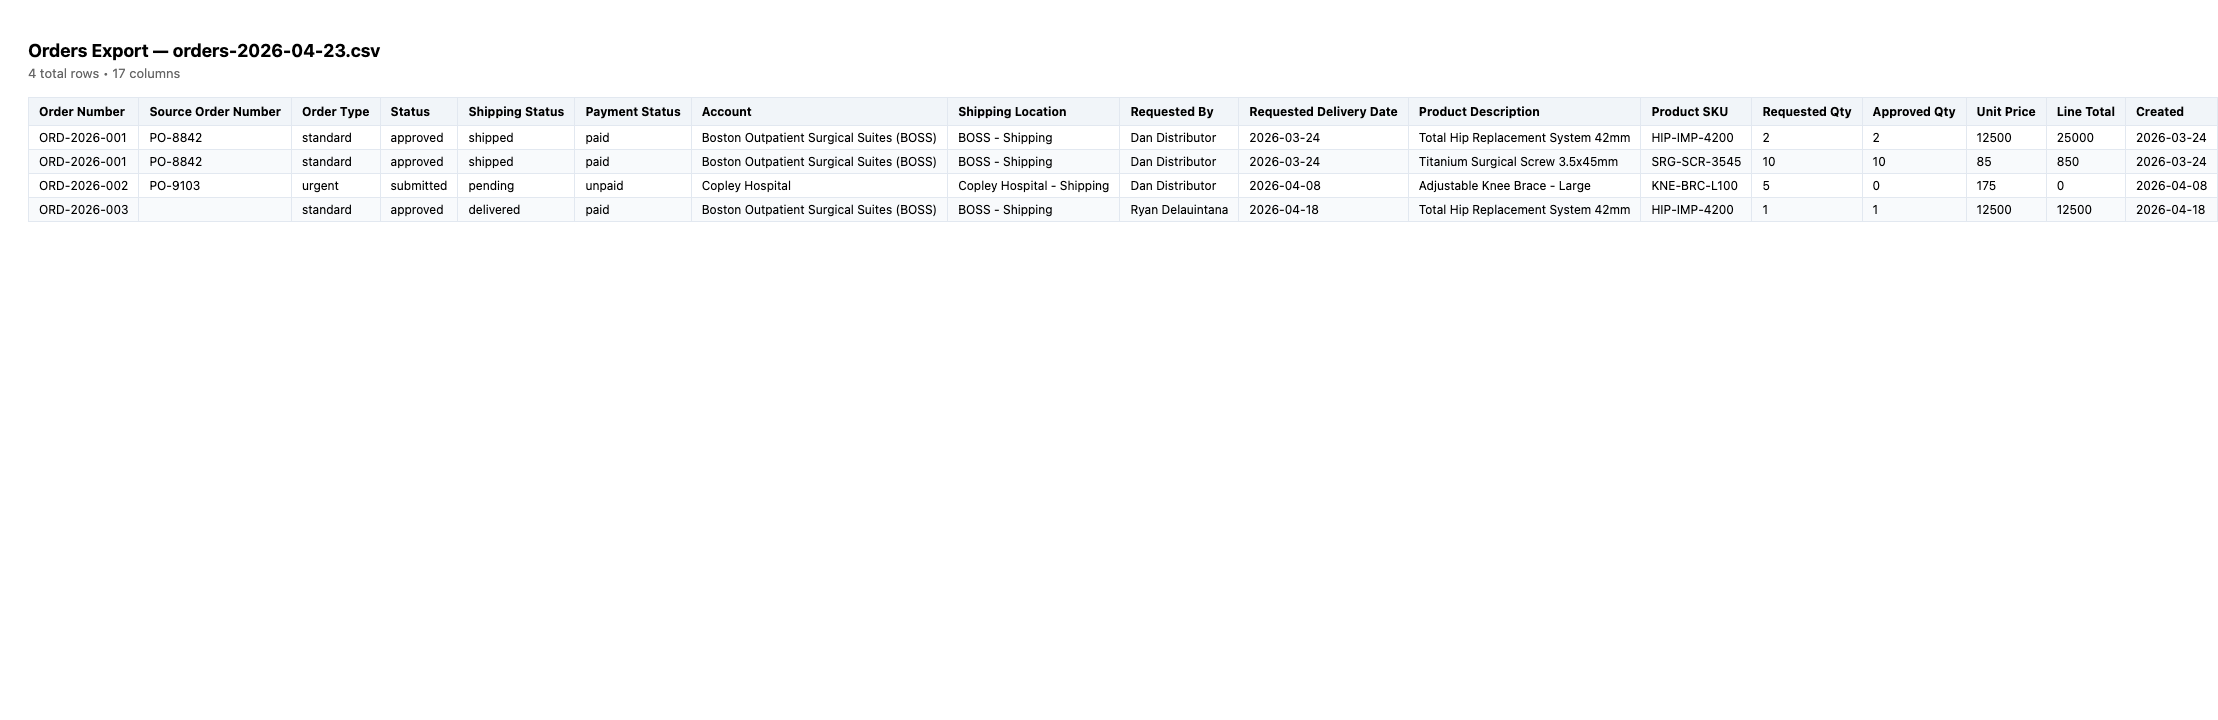The width and height of the screenshot is (2218, 720).
Task: Click the submitted status cell
Action: (x=419, y=186)
